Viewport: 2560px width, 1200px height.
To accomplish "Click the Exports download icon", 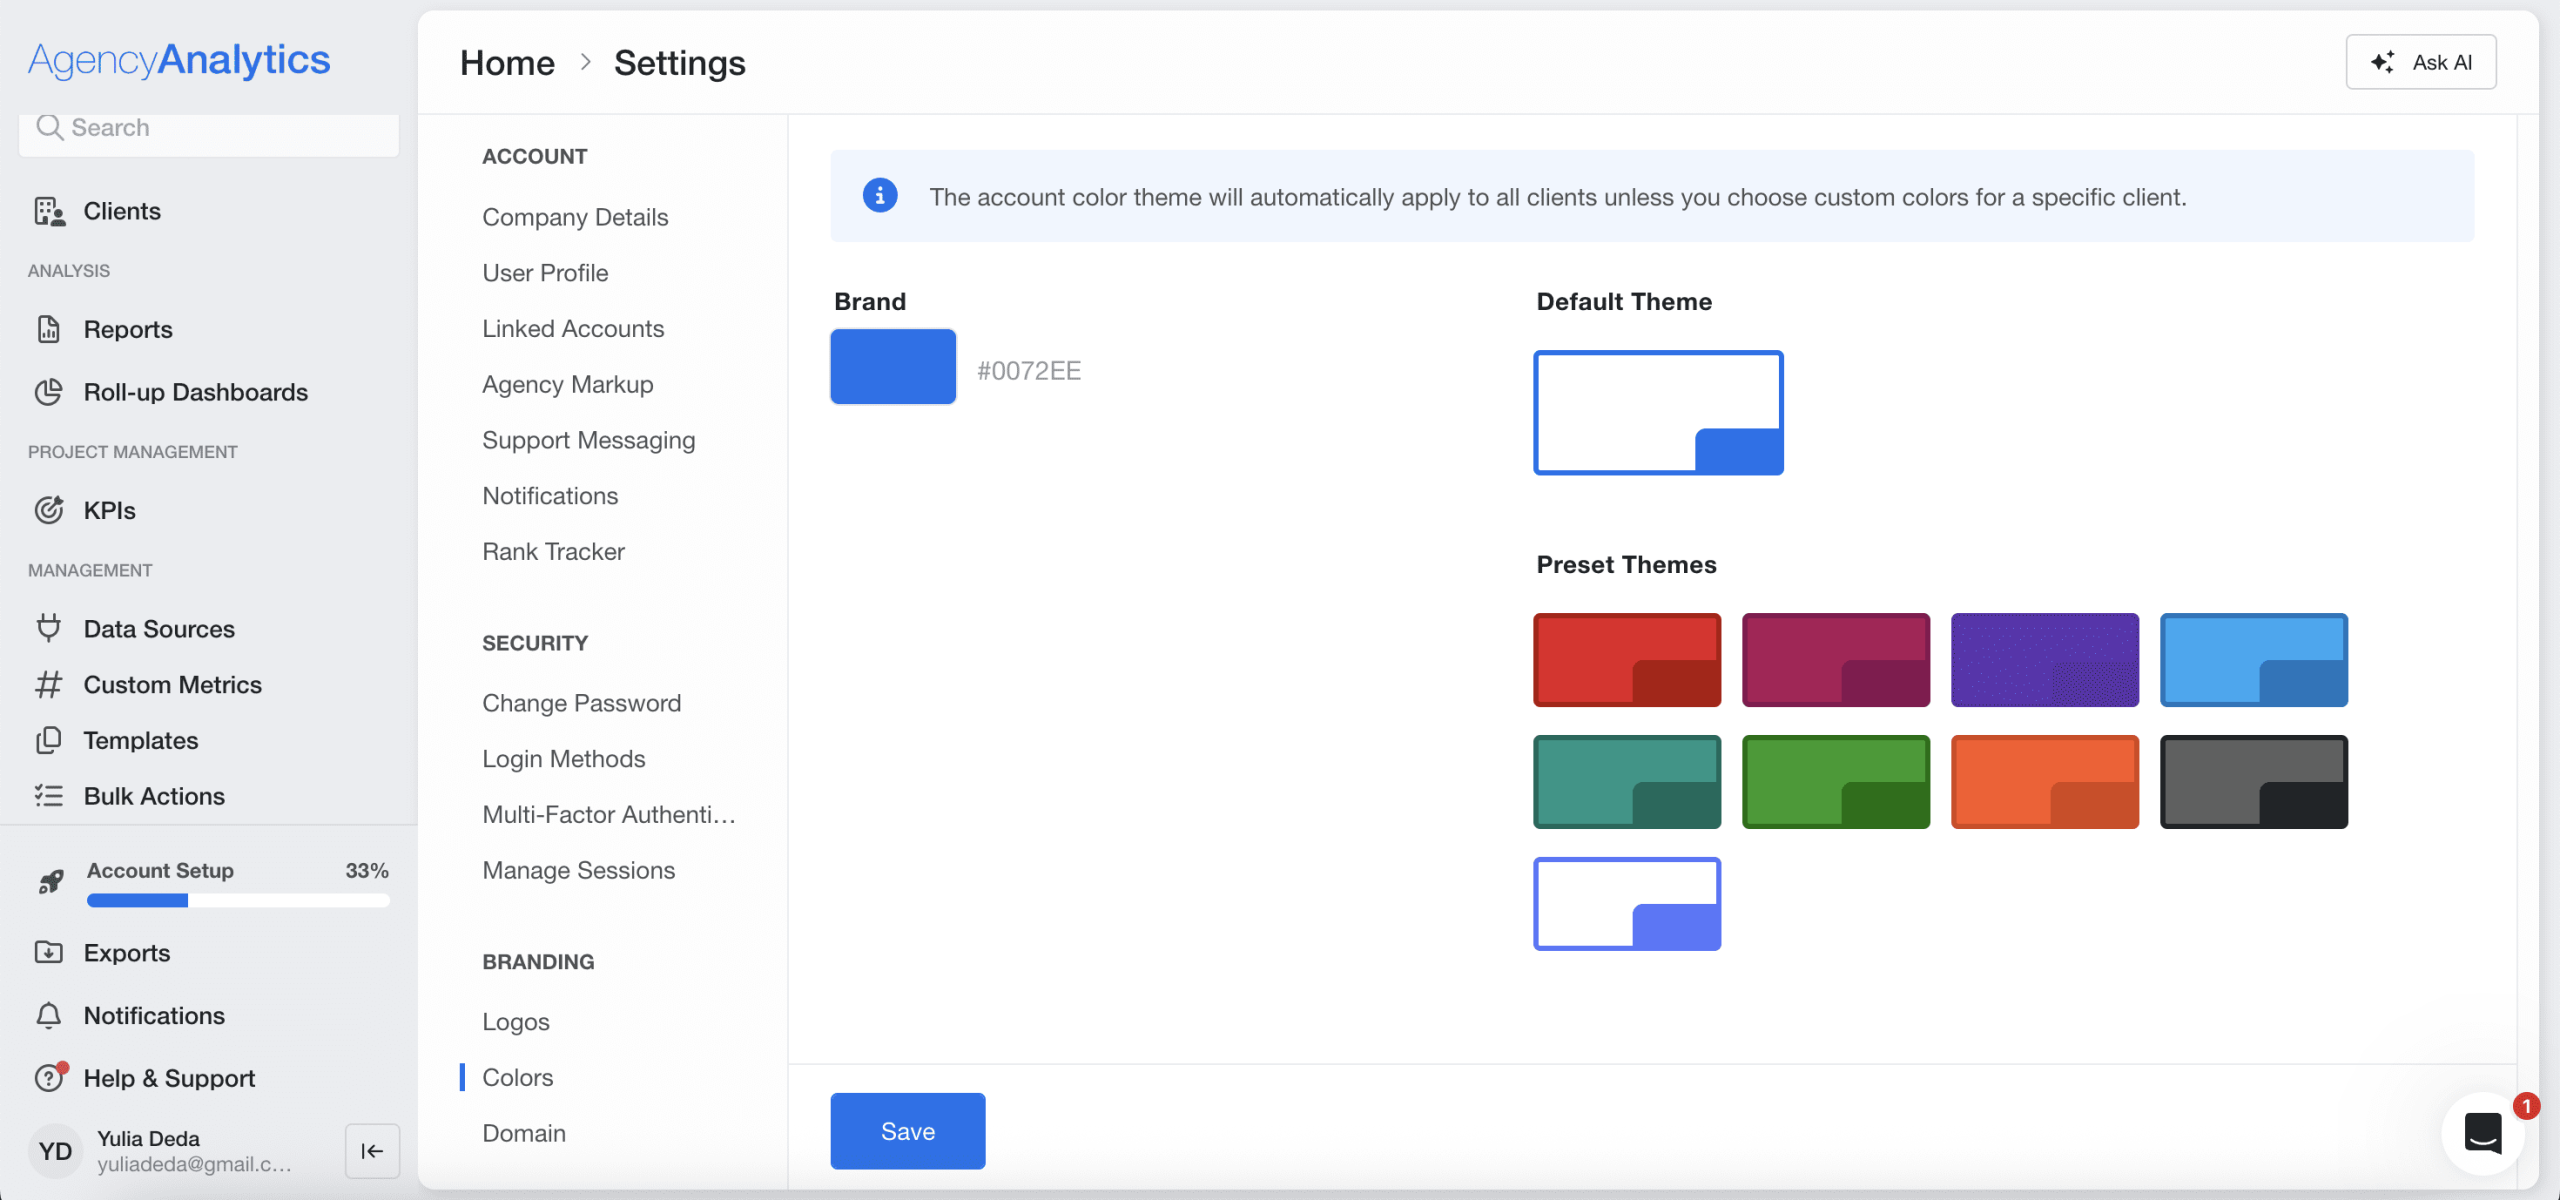I will pyautogui.click(x=49, y=952).
